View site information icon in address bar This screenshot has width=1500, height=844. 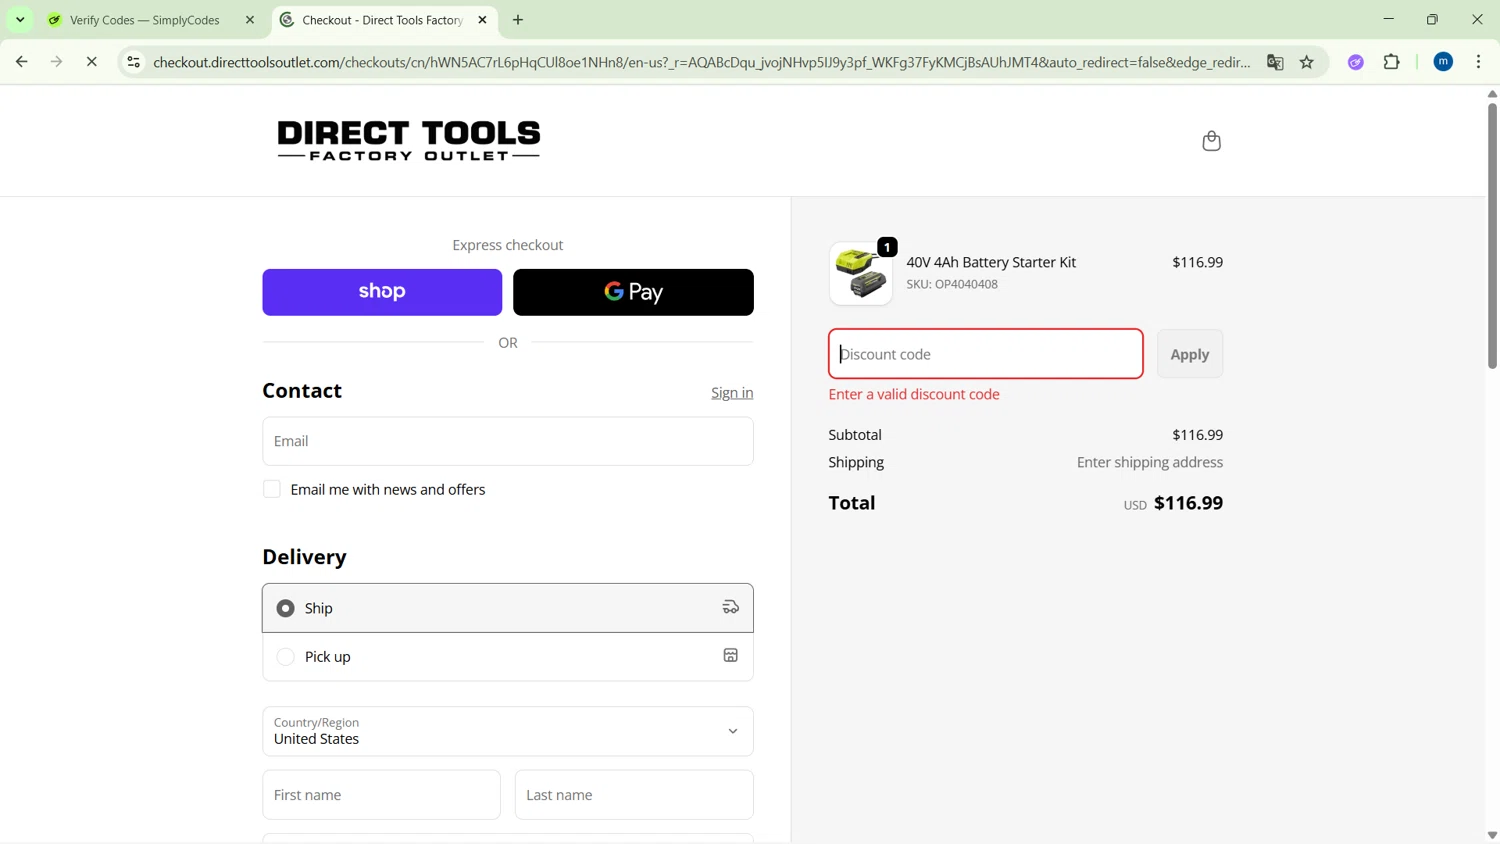(x=133, y=62)
